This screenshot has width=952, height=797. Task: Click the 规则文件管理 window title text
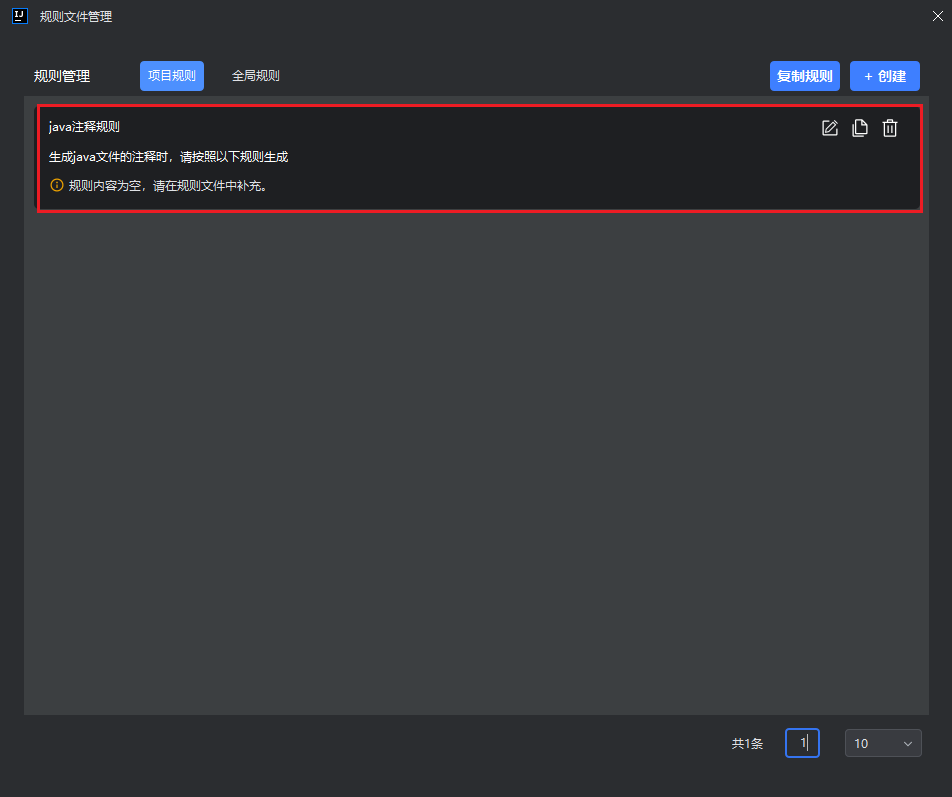[x=76, y=16]
